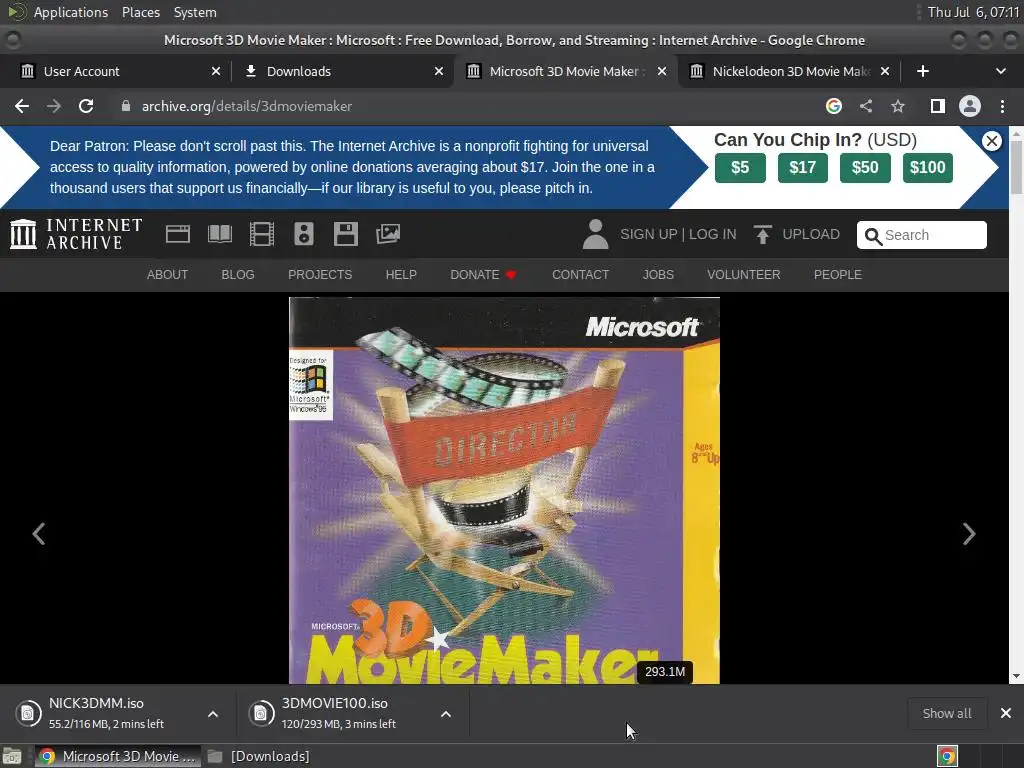The height and width of the screenshot is (768, 1024).
Task: Click the LOG IN link
Action: click(712, 234)
